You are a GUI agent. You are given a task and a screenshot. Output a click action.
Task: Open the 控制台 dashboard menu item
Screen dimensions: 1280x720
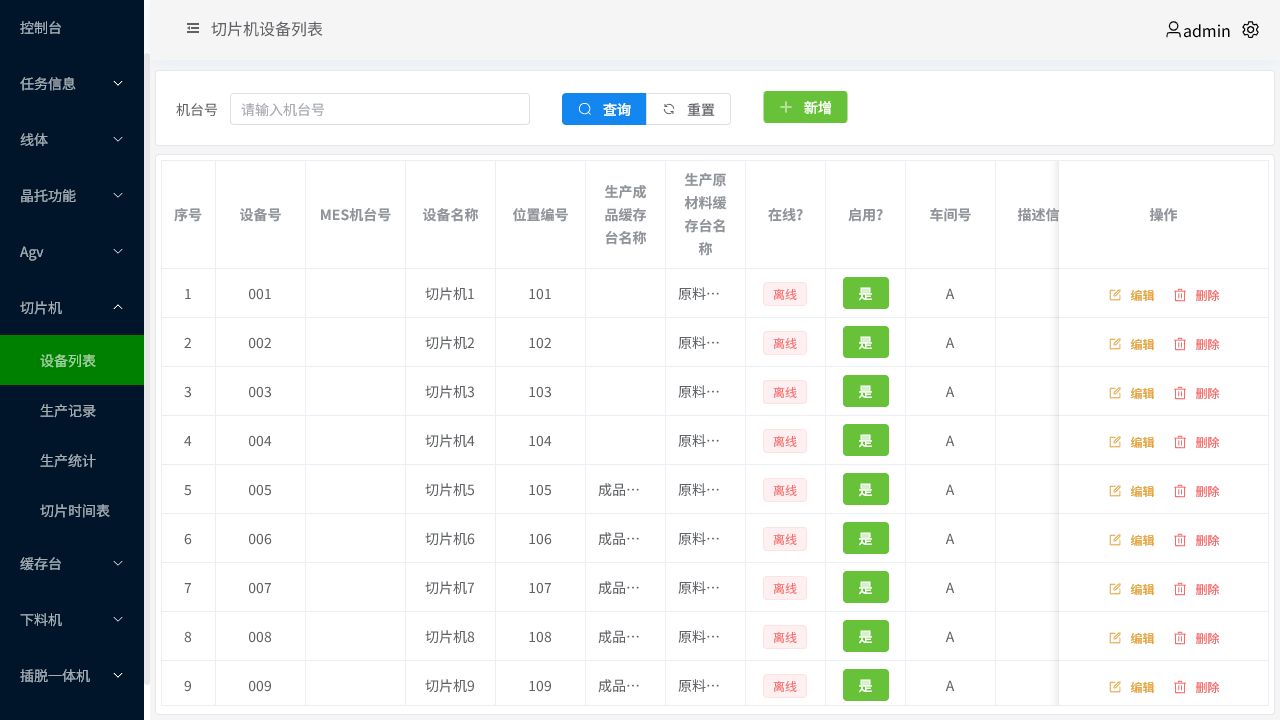[72, 28]
